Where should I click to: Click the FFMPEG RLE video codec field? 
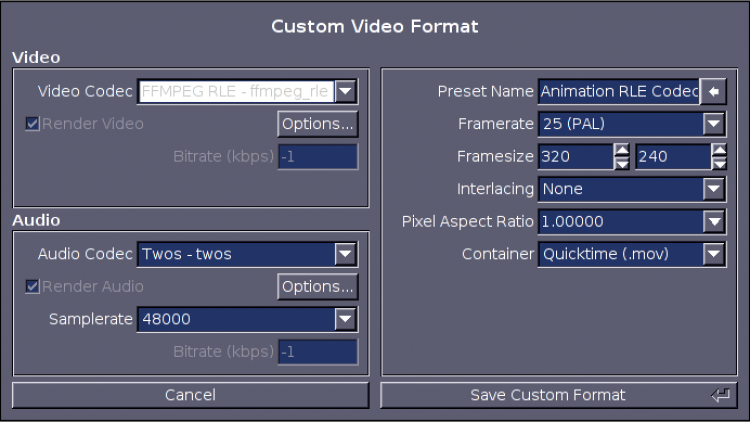pyautogui.click(x=236, y=91)
